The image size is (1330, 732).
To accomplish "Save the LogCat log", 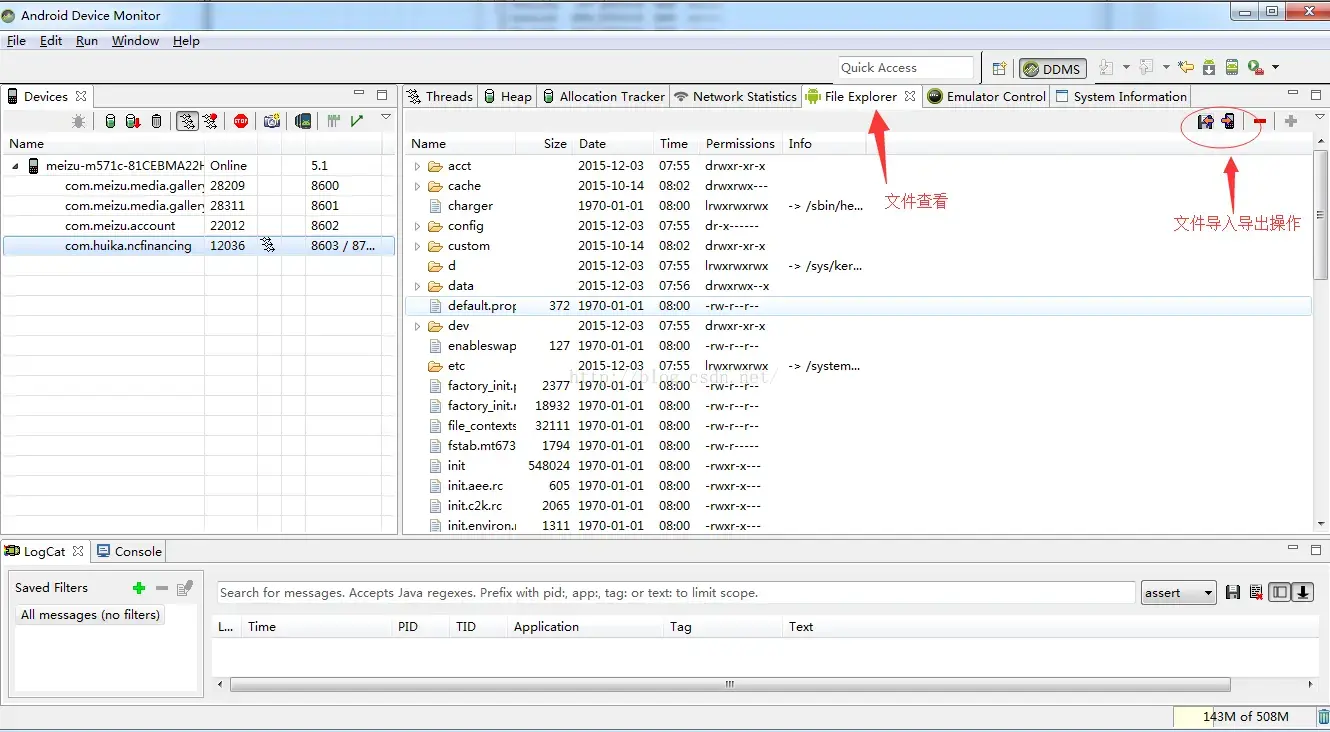I will click(1233, 592).
